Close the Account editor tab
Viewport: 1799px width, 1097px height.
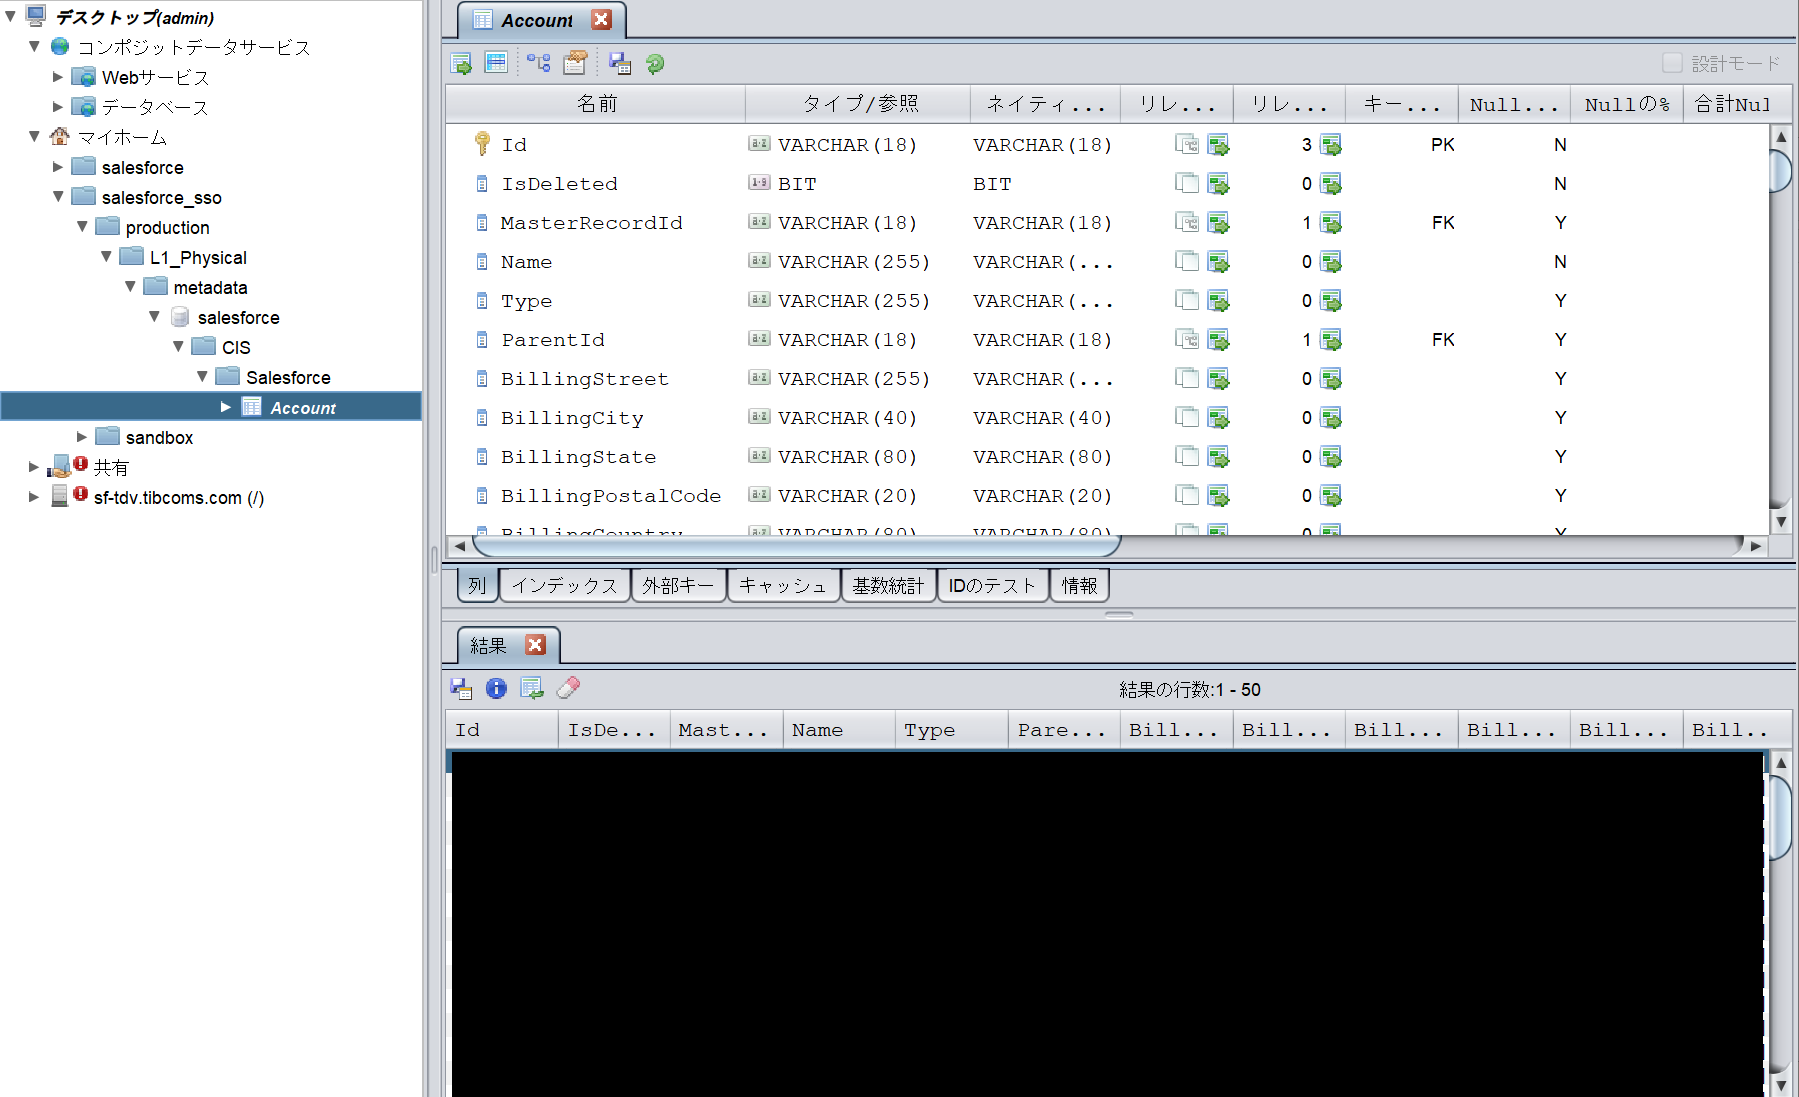(x=601, y=20)
